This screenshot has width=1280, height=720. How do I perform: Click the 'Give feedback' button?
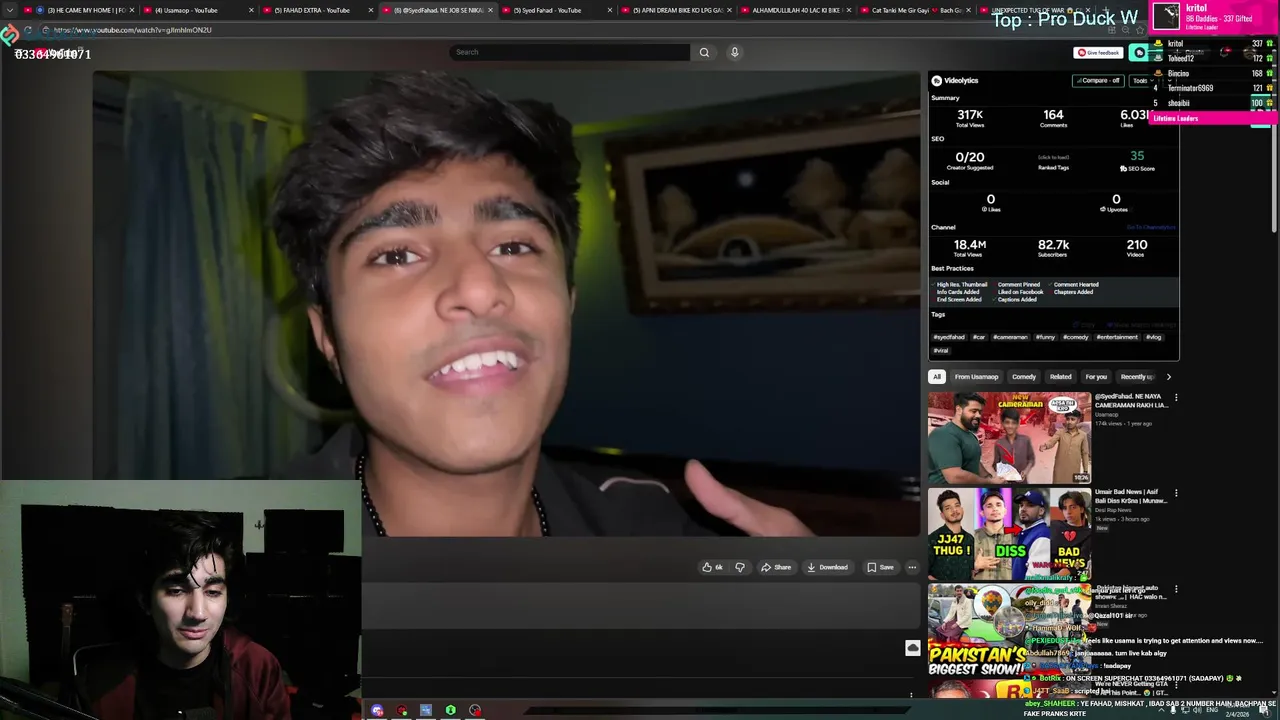[1098, 53]
